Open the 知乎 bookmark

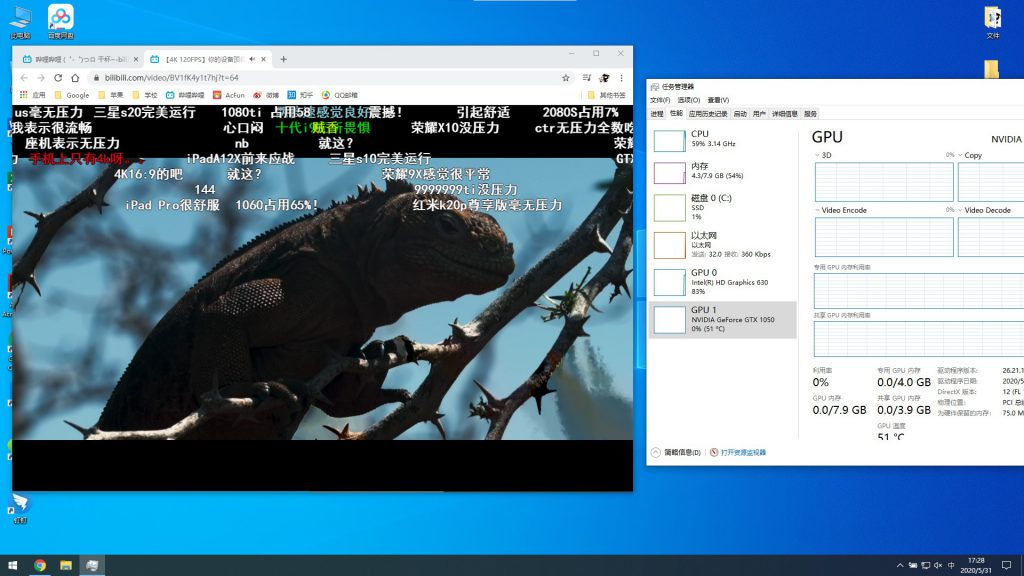(x=300, y=95)
